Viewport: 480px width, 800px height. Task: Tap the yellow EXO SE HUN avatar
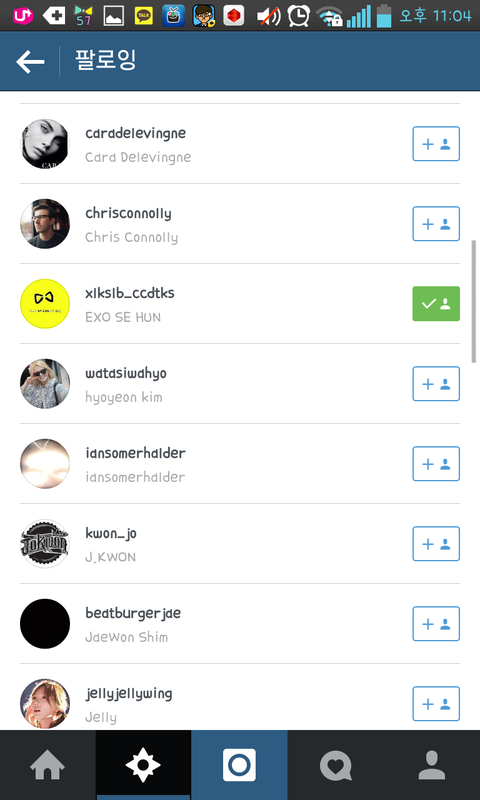pyautogui.click(x=45, y=304)
